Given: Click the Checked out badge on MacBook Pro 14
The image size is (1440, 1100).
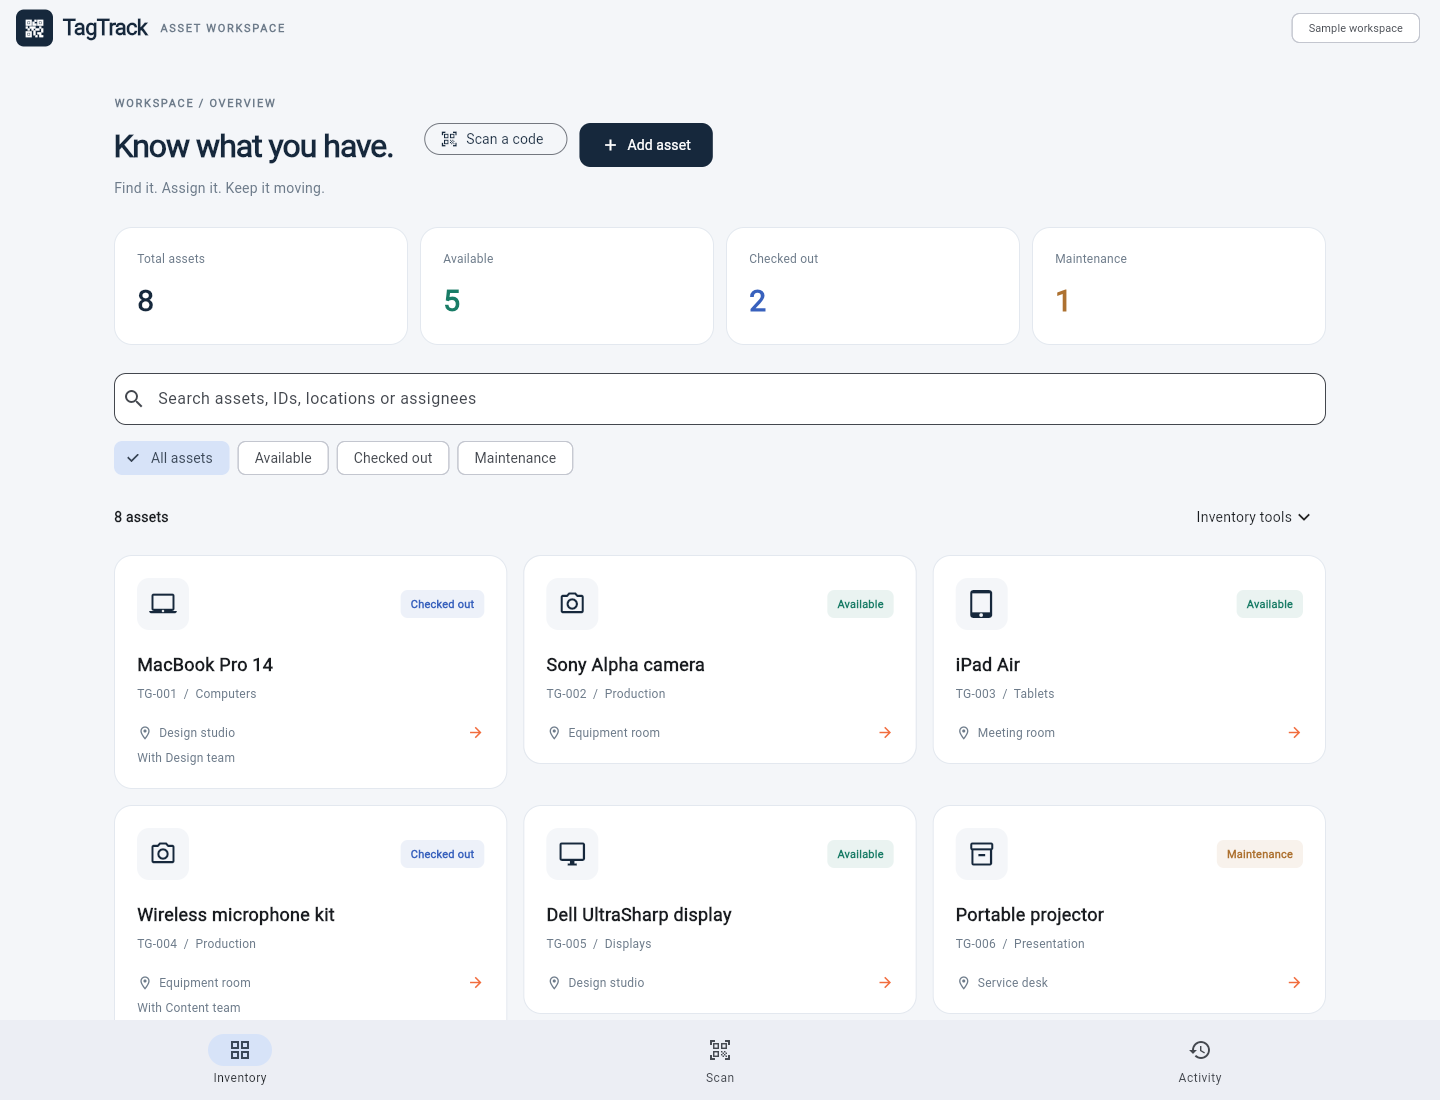Looking at the screenshot, I should (x=442, y=604).
